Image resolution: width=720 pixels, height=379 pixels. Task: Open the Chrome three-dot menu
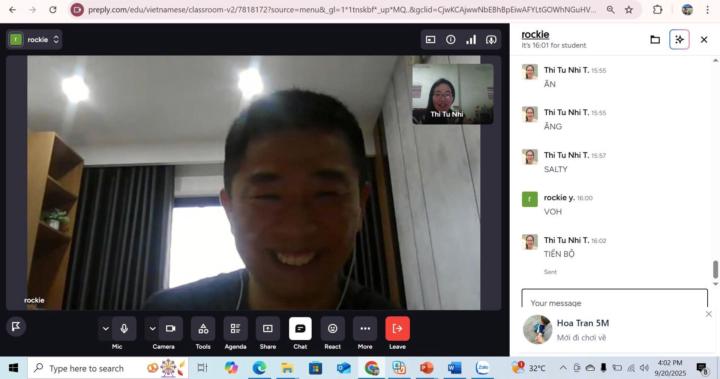click(x=708, y=9)
